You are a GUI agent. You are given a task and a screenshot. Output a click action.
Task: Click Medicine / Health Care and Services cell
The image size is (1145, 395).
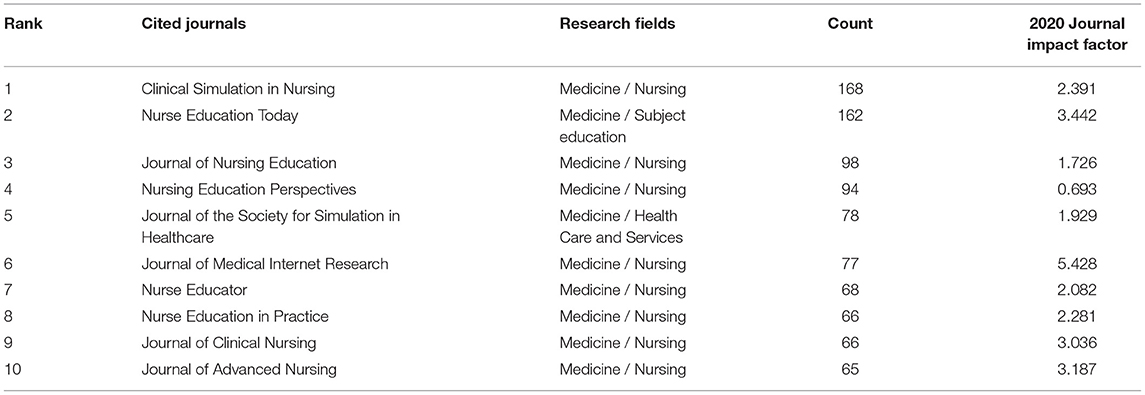click(x=621, y=226)
